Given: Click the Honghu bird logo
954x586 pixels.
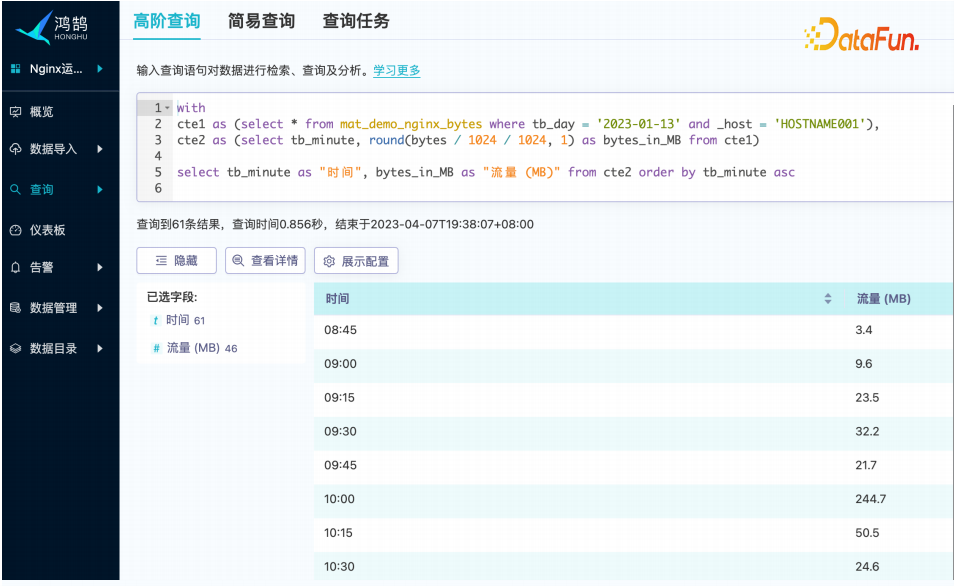Looking at the screenshot, I should [34, 27].
